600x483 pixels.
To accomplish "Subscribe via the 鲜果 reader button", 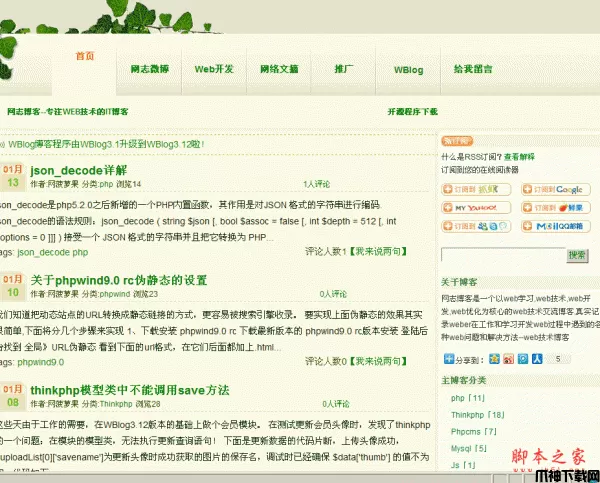I will coord(556,207).
